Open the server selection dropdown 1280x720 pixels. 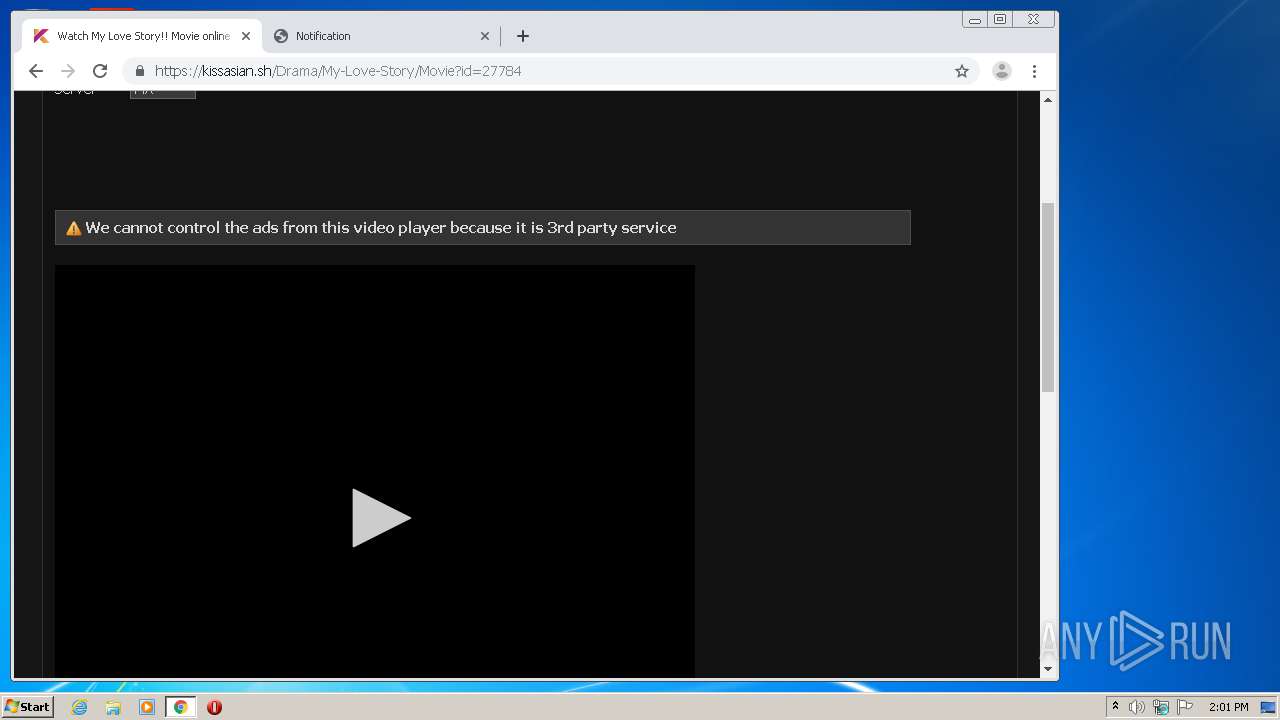tap(163, 92)
